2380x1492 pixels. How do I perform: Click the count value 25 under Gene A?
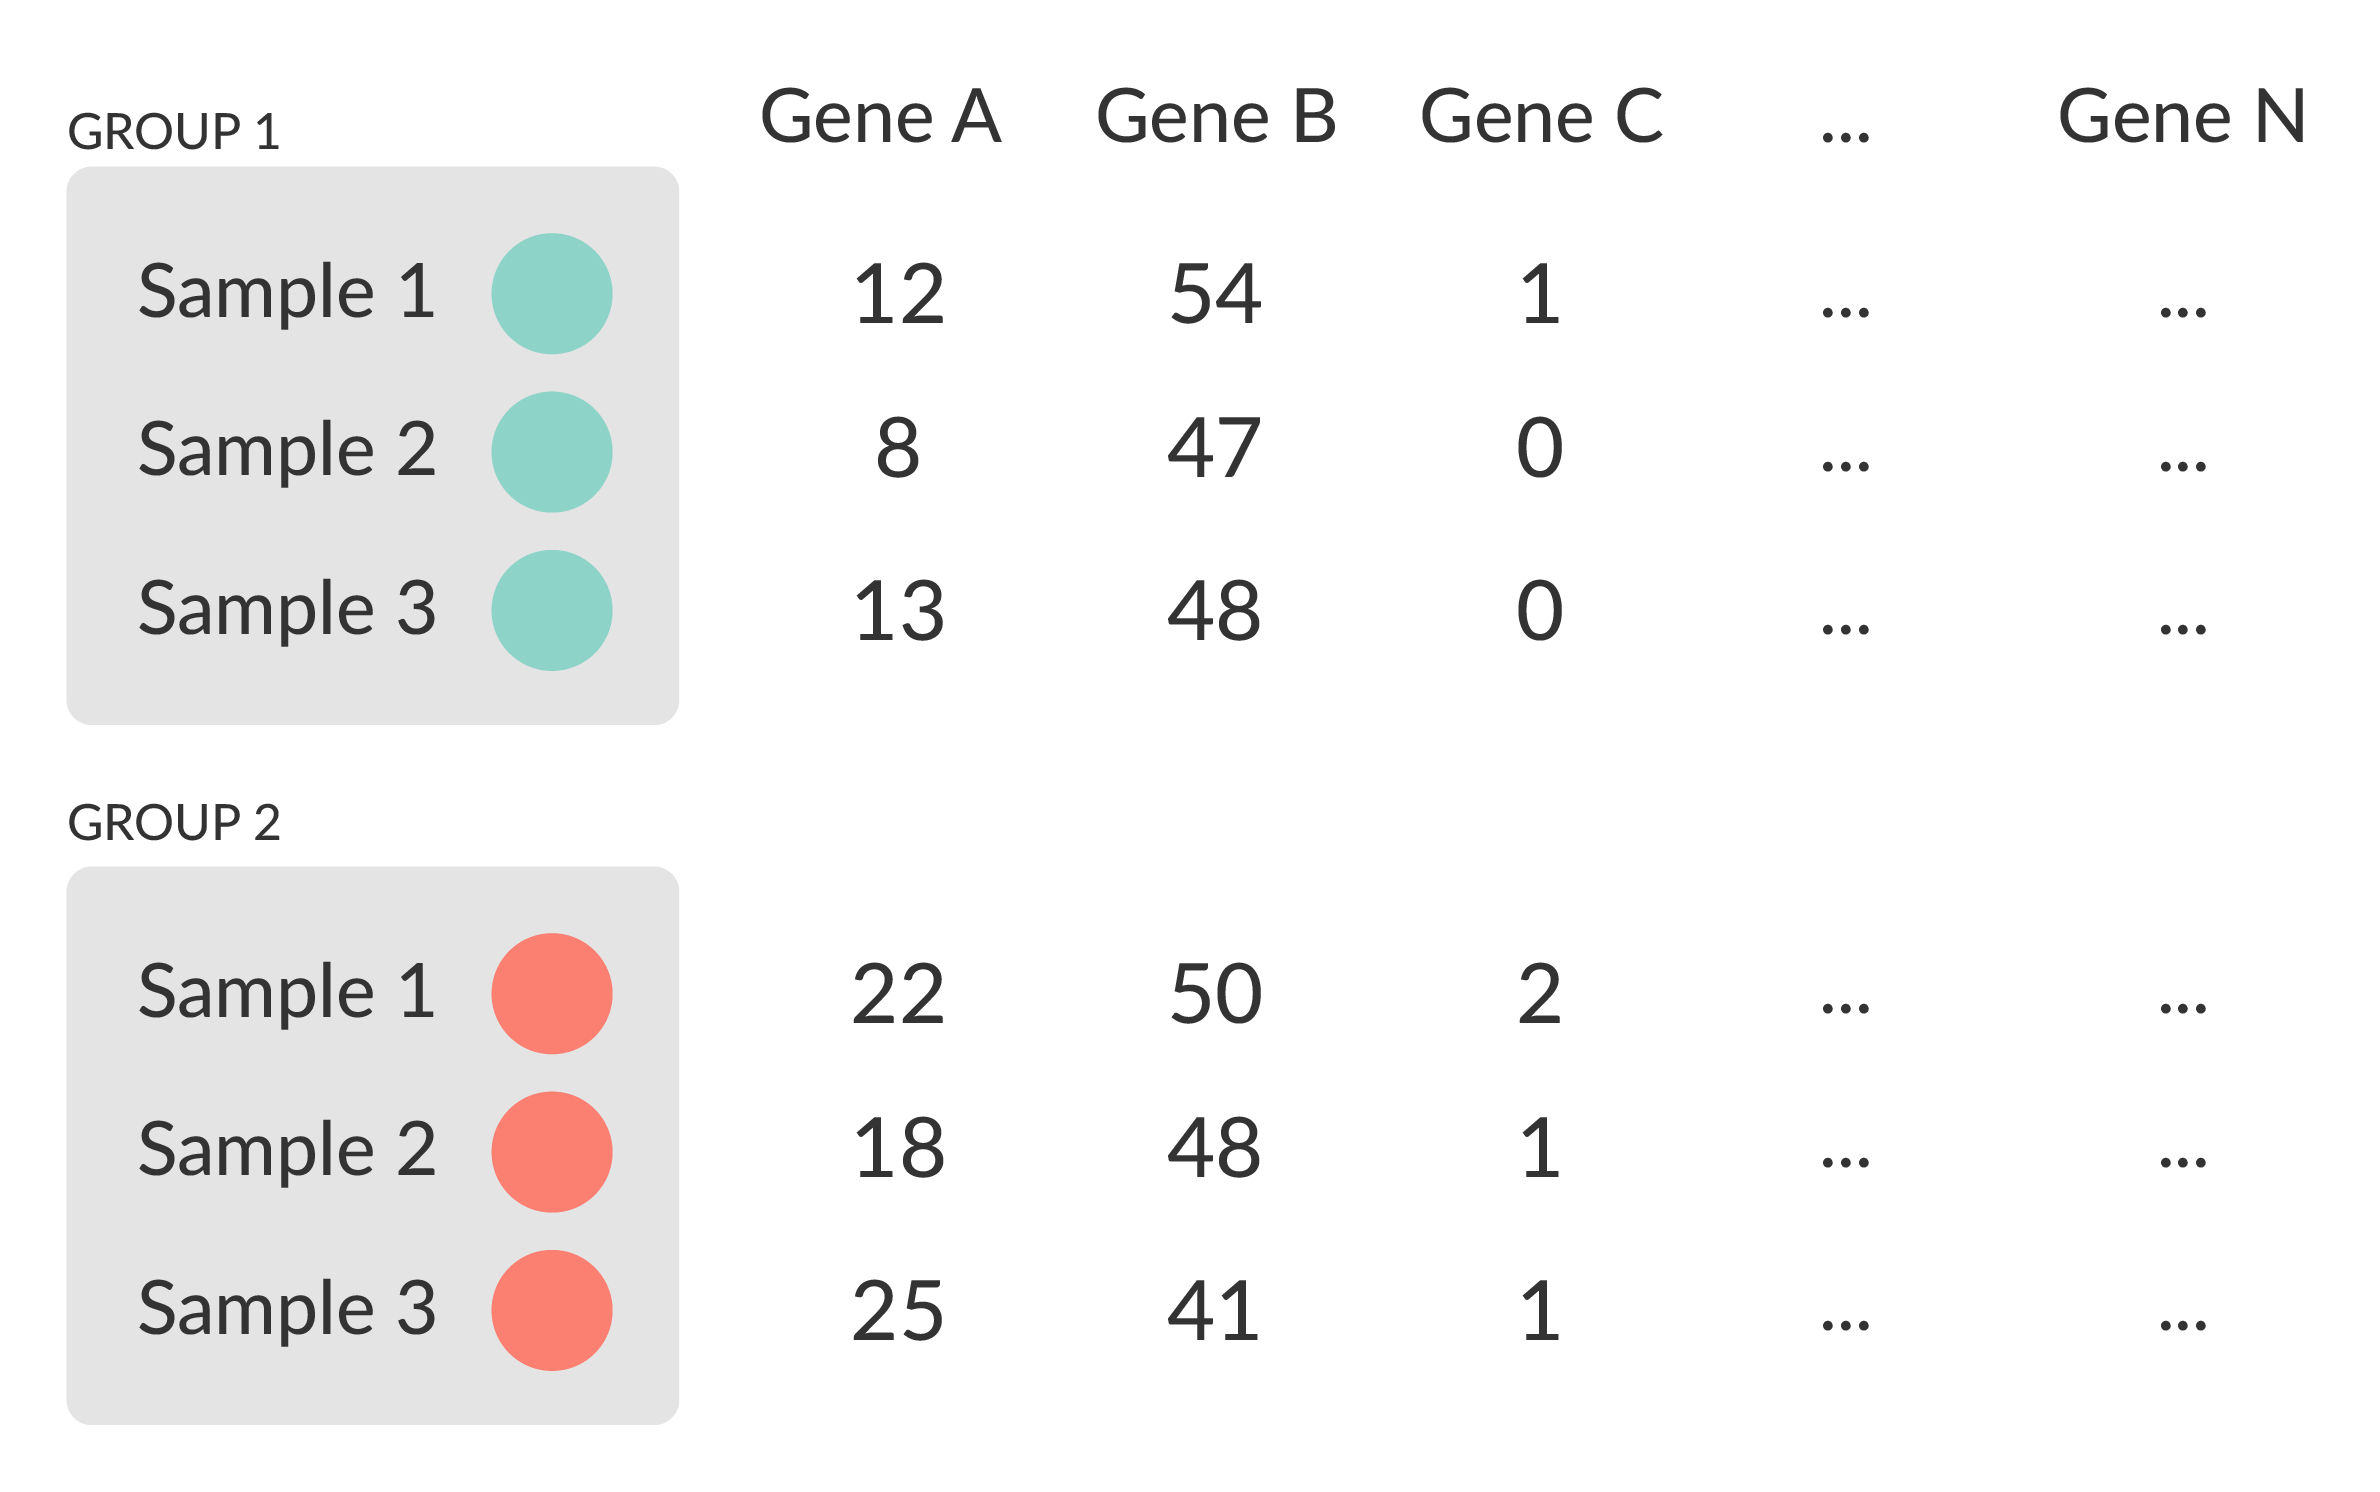898,1311
